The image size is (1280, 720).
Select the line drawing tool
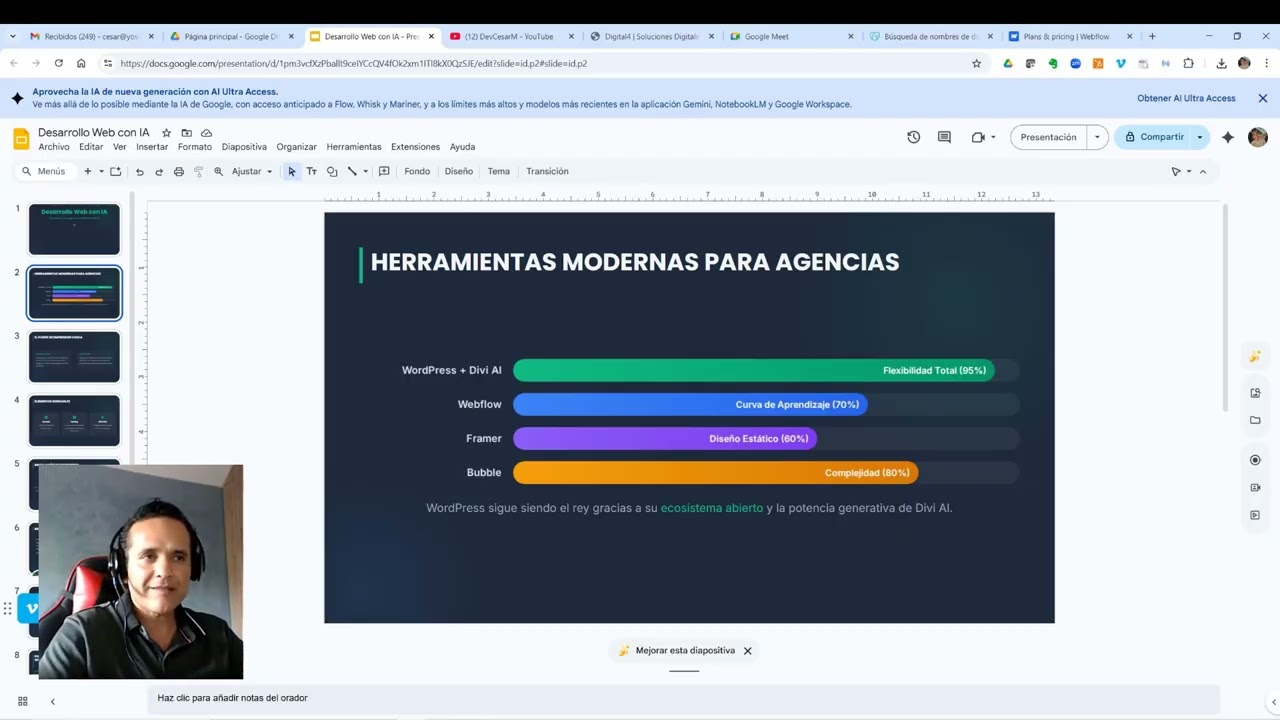[352, 172]
